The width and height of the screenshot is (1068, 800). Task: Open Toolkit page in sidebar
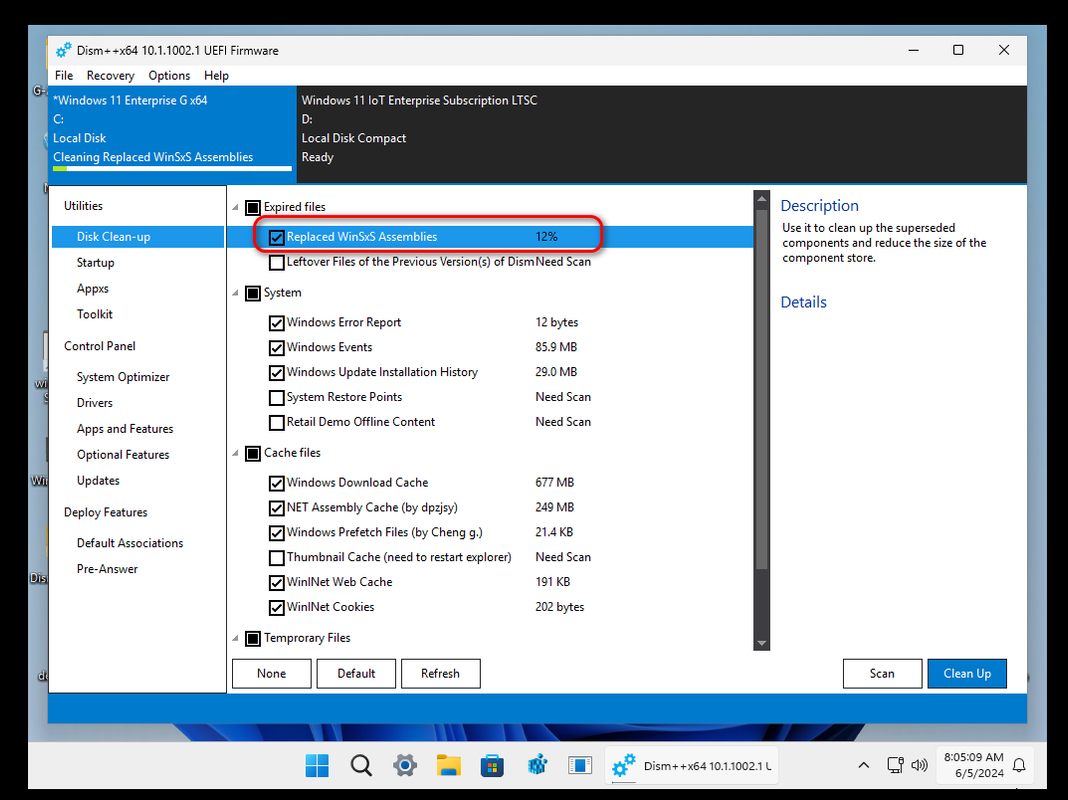click(95, 315)
